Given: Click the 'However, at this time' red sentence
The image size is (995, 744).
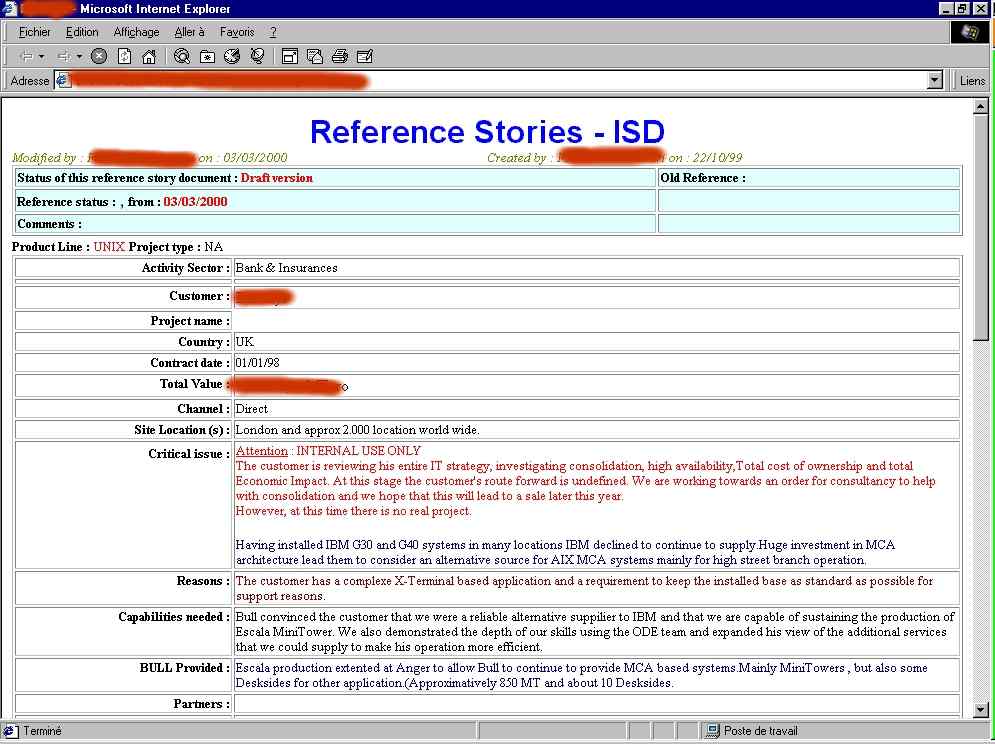Looking at the screenshot, I should pyautogui.click(x=353, y=511).
